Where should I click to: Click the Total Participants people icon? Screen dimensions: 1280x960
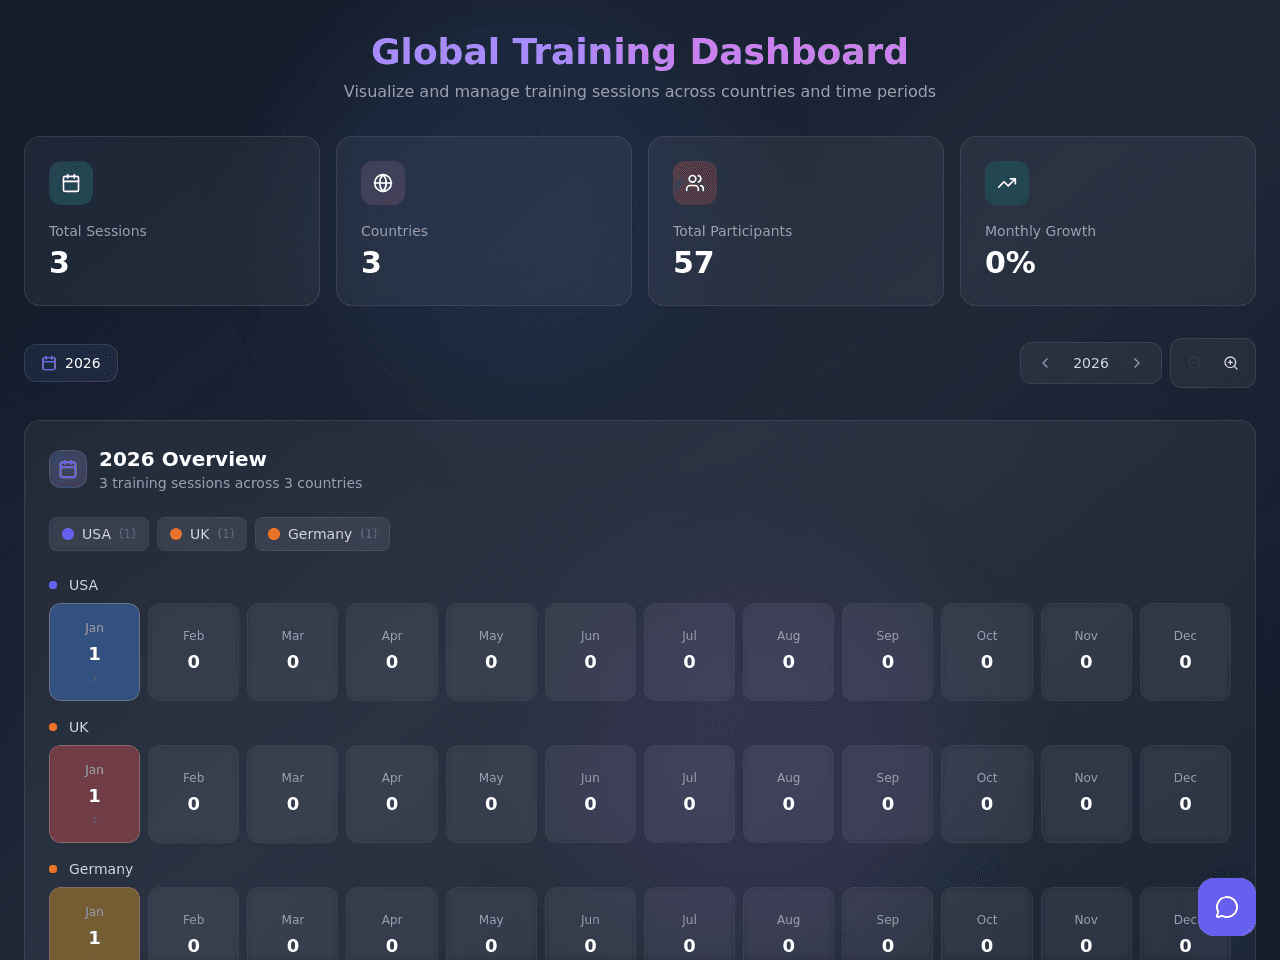tap(695, 183)
